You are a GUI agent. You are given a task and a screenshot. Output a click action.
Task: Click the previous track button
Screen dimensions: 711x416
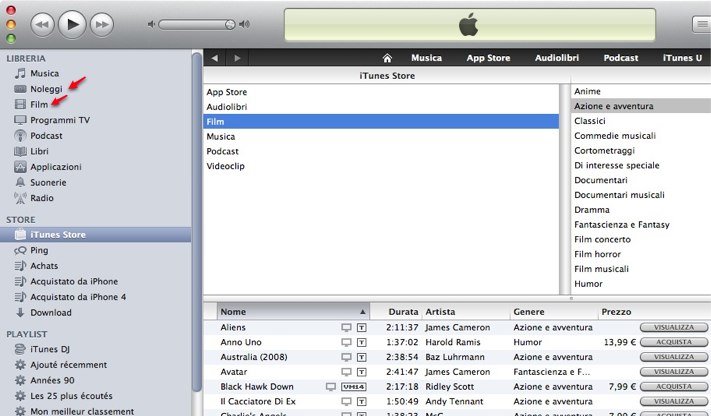pos(42,24)
